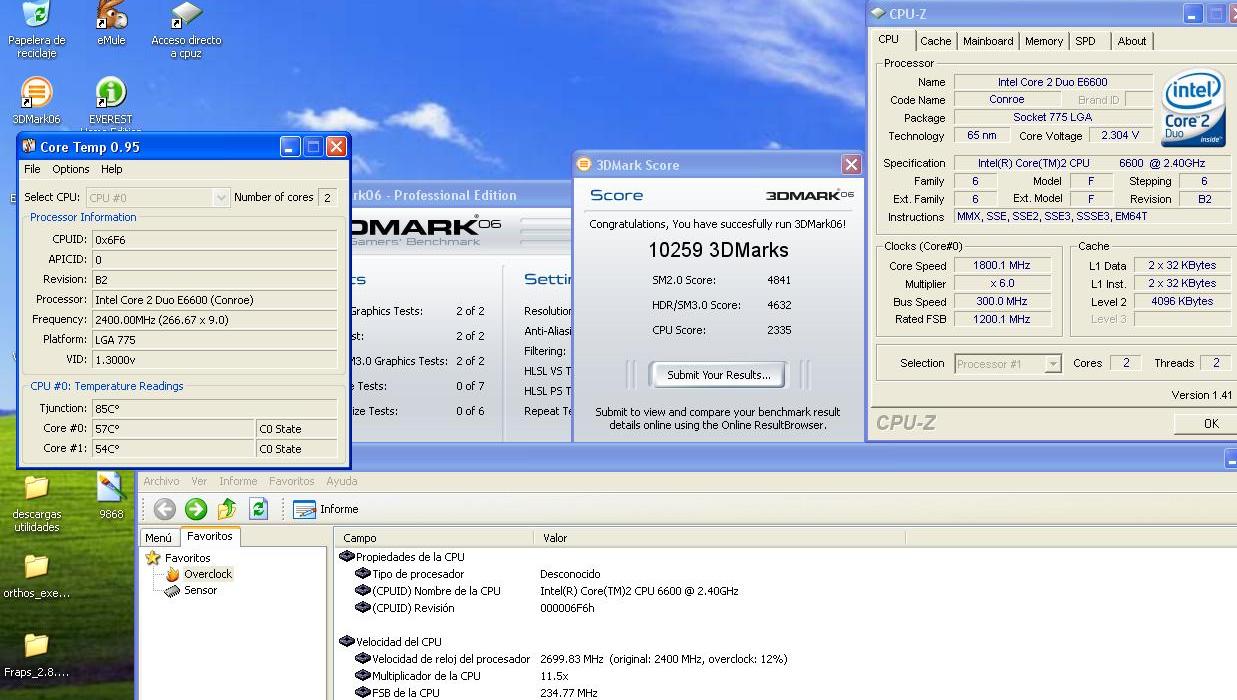This screenshot has height=700, width=1237.
Task: Click the up-level arrow icon in EVEREST
Action: [x=227, y=509]
